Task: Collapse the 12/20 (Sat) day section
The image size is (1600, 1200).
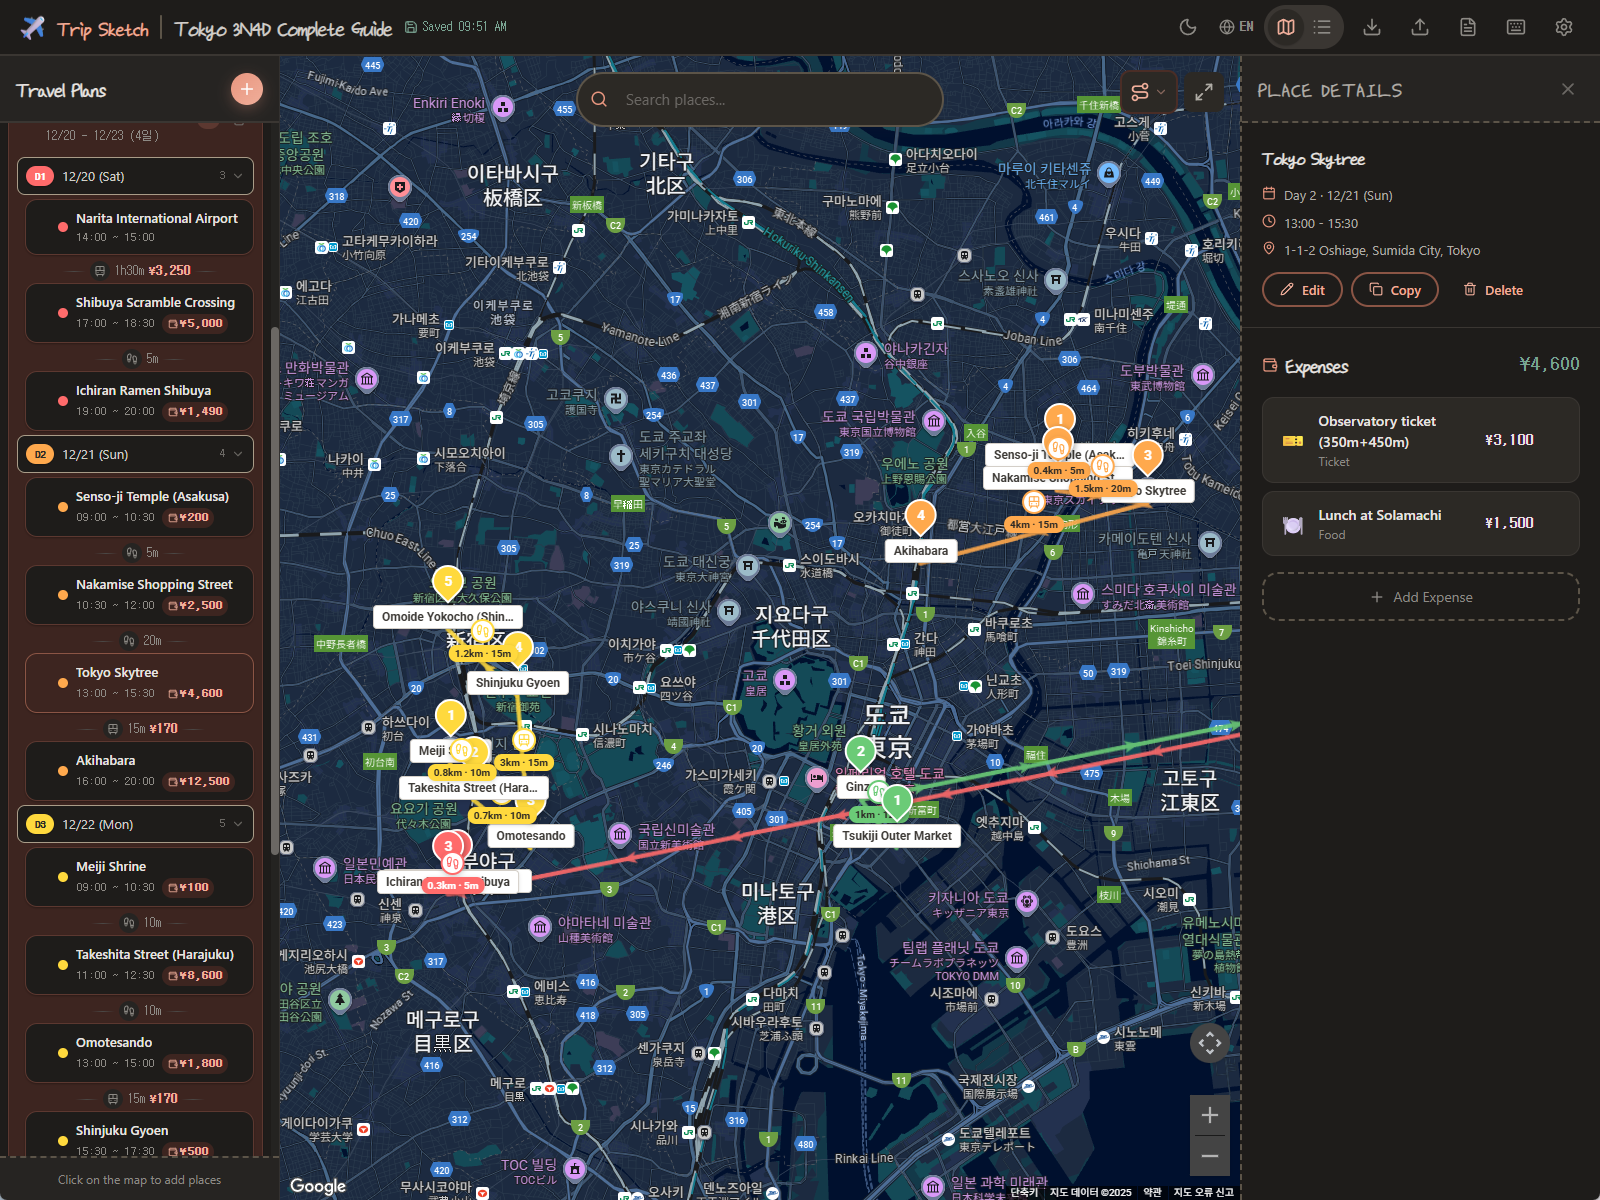Action: [x=238, y=176]
